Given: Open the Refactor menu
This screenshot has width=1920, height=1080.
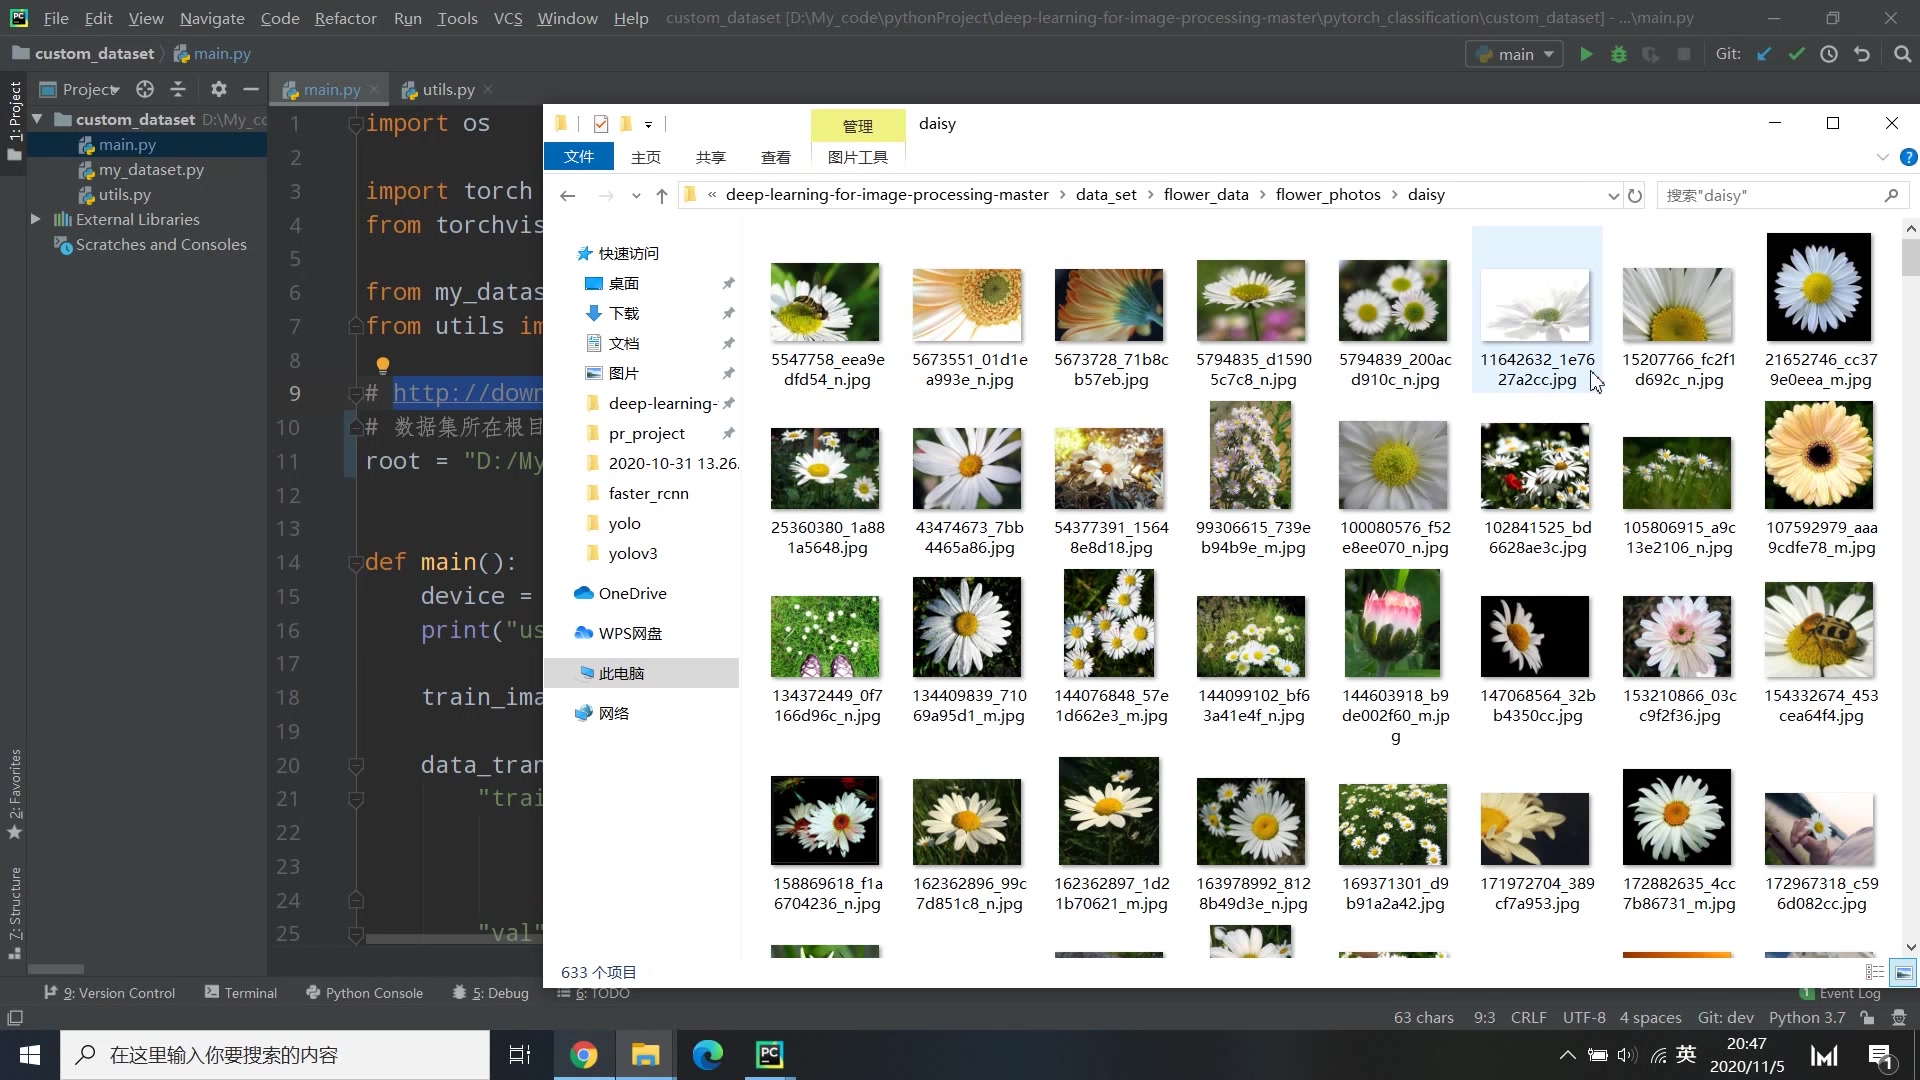Looking at the screenshot, I should click(x=345, y=18).
